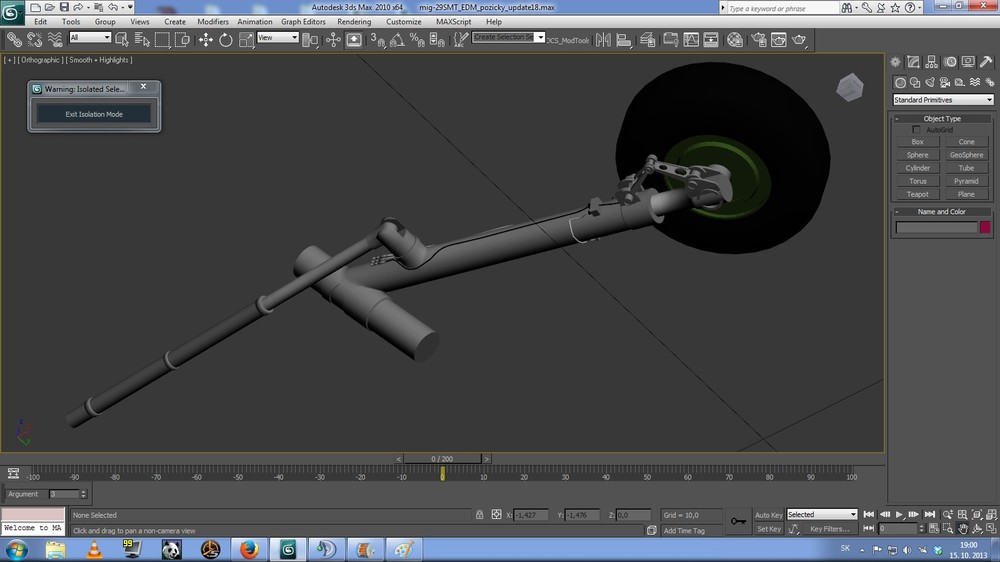The height and width of the screenshot is (562, 1000).
Task: Open the Graph Editors menu
Action: pos(304,22)
